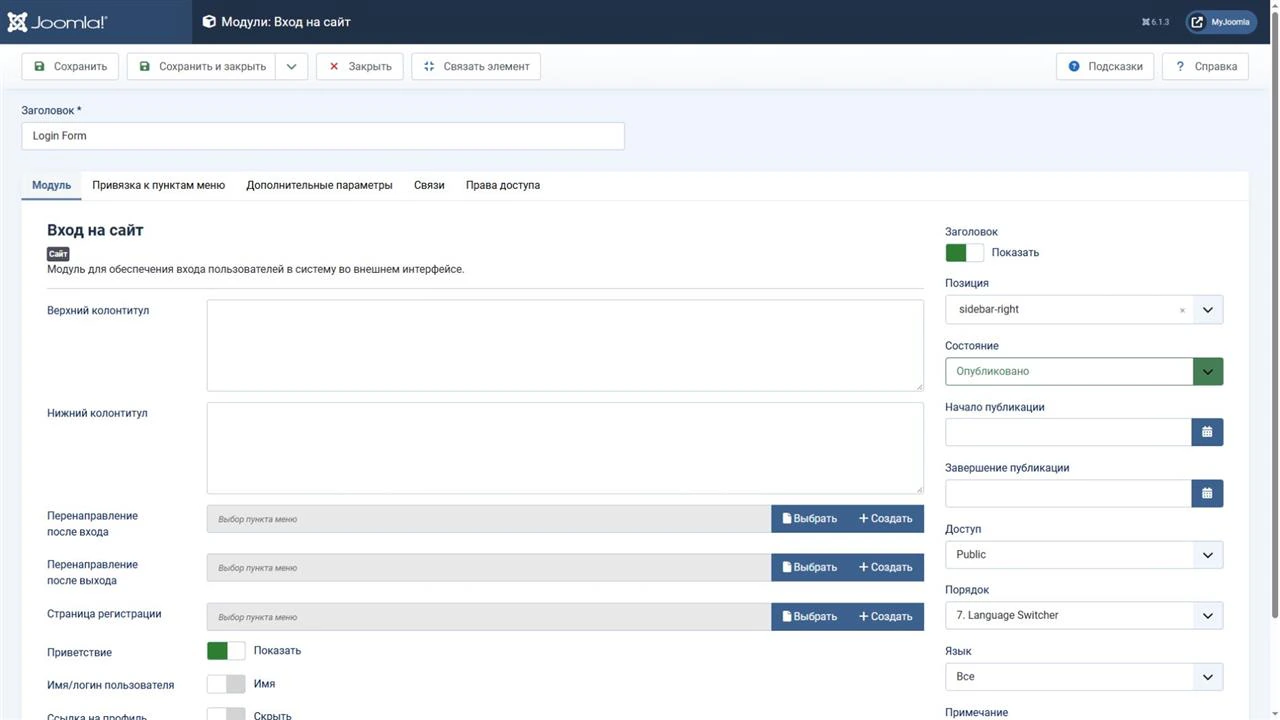Image resolution: width=1280 pixels, height=720 pixels.
Task: Click Создать for Страница регистрации
Action: point(886,617)
